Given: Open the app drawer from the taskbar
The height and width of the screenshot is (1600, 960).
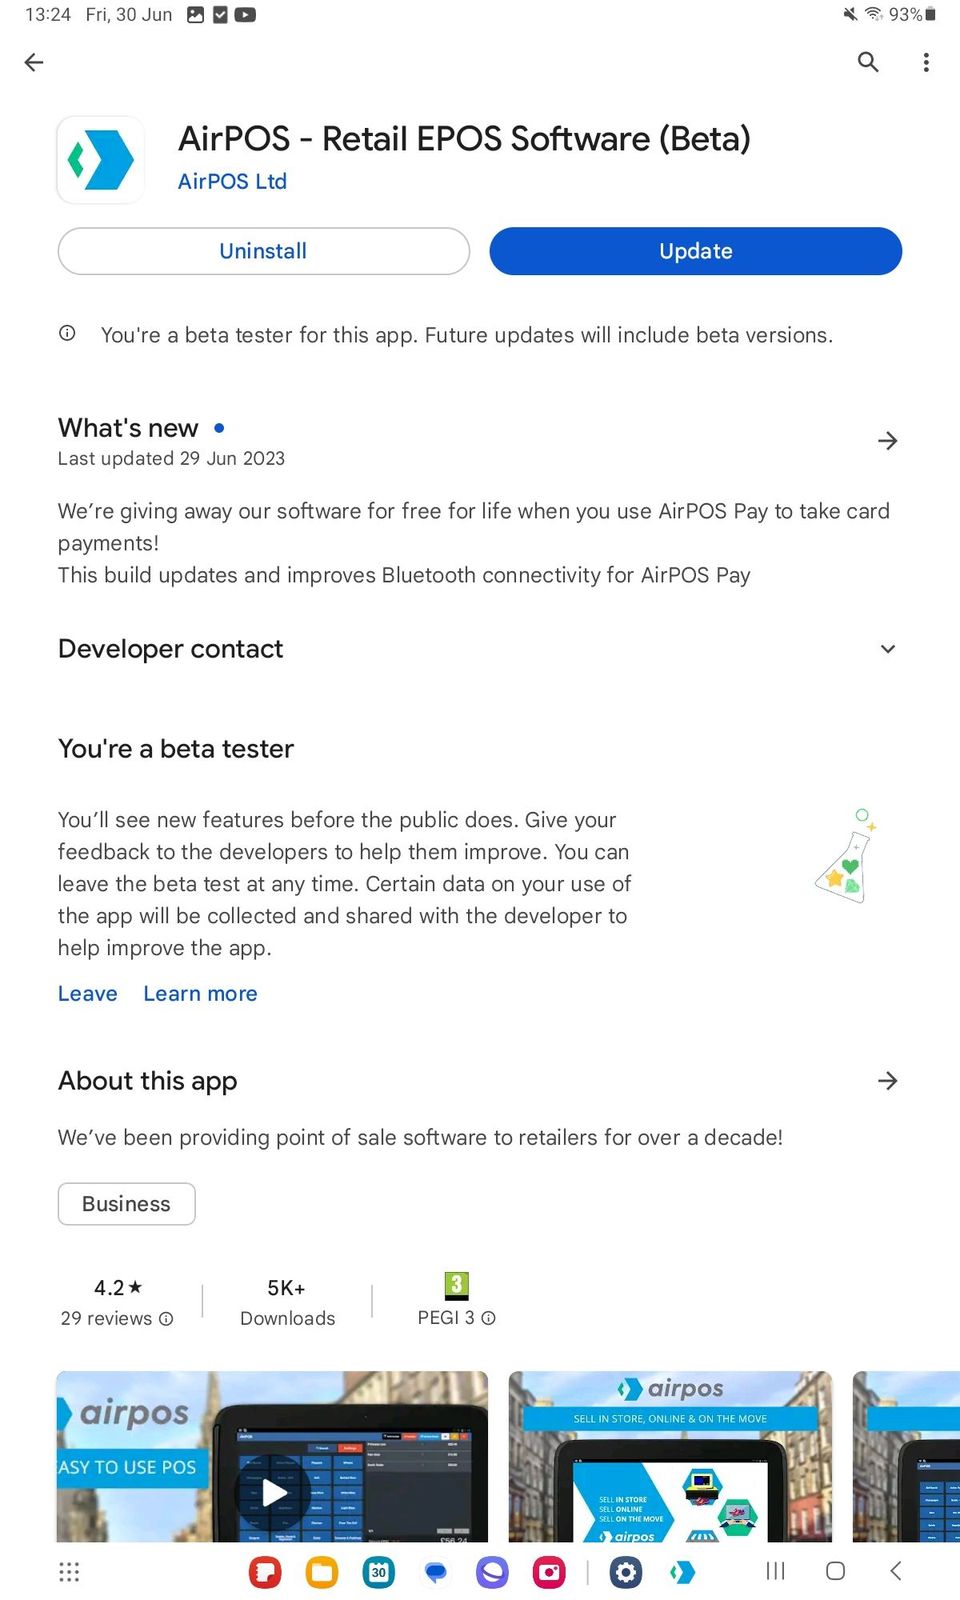Looking at the screenshot, I should click(68, 1572).
